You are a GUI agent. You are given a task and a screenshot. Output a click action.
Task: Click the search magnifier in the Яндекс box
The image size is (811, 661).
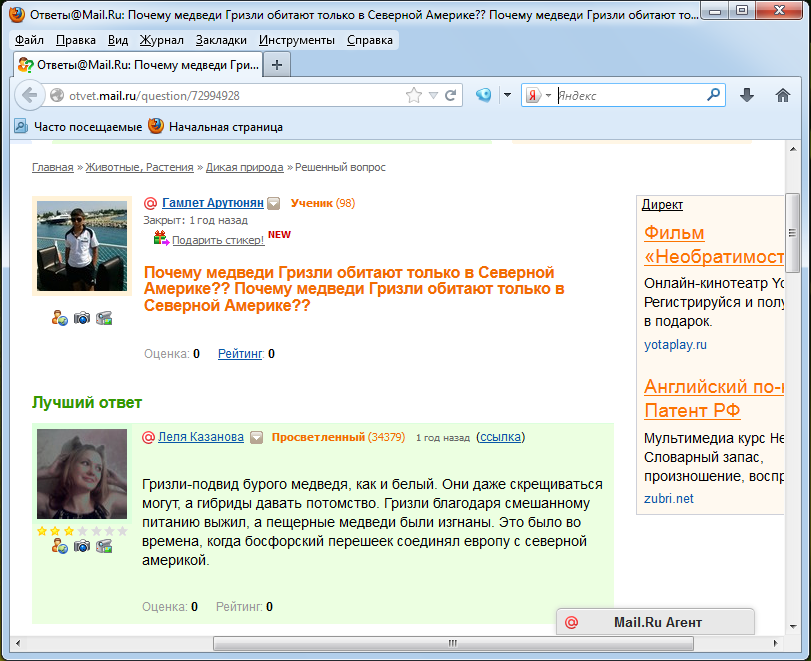pos(714,96)
